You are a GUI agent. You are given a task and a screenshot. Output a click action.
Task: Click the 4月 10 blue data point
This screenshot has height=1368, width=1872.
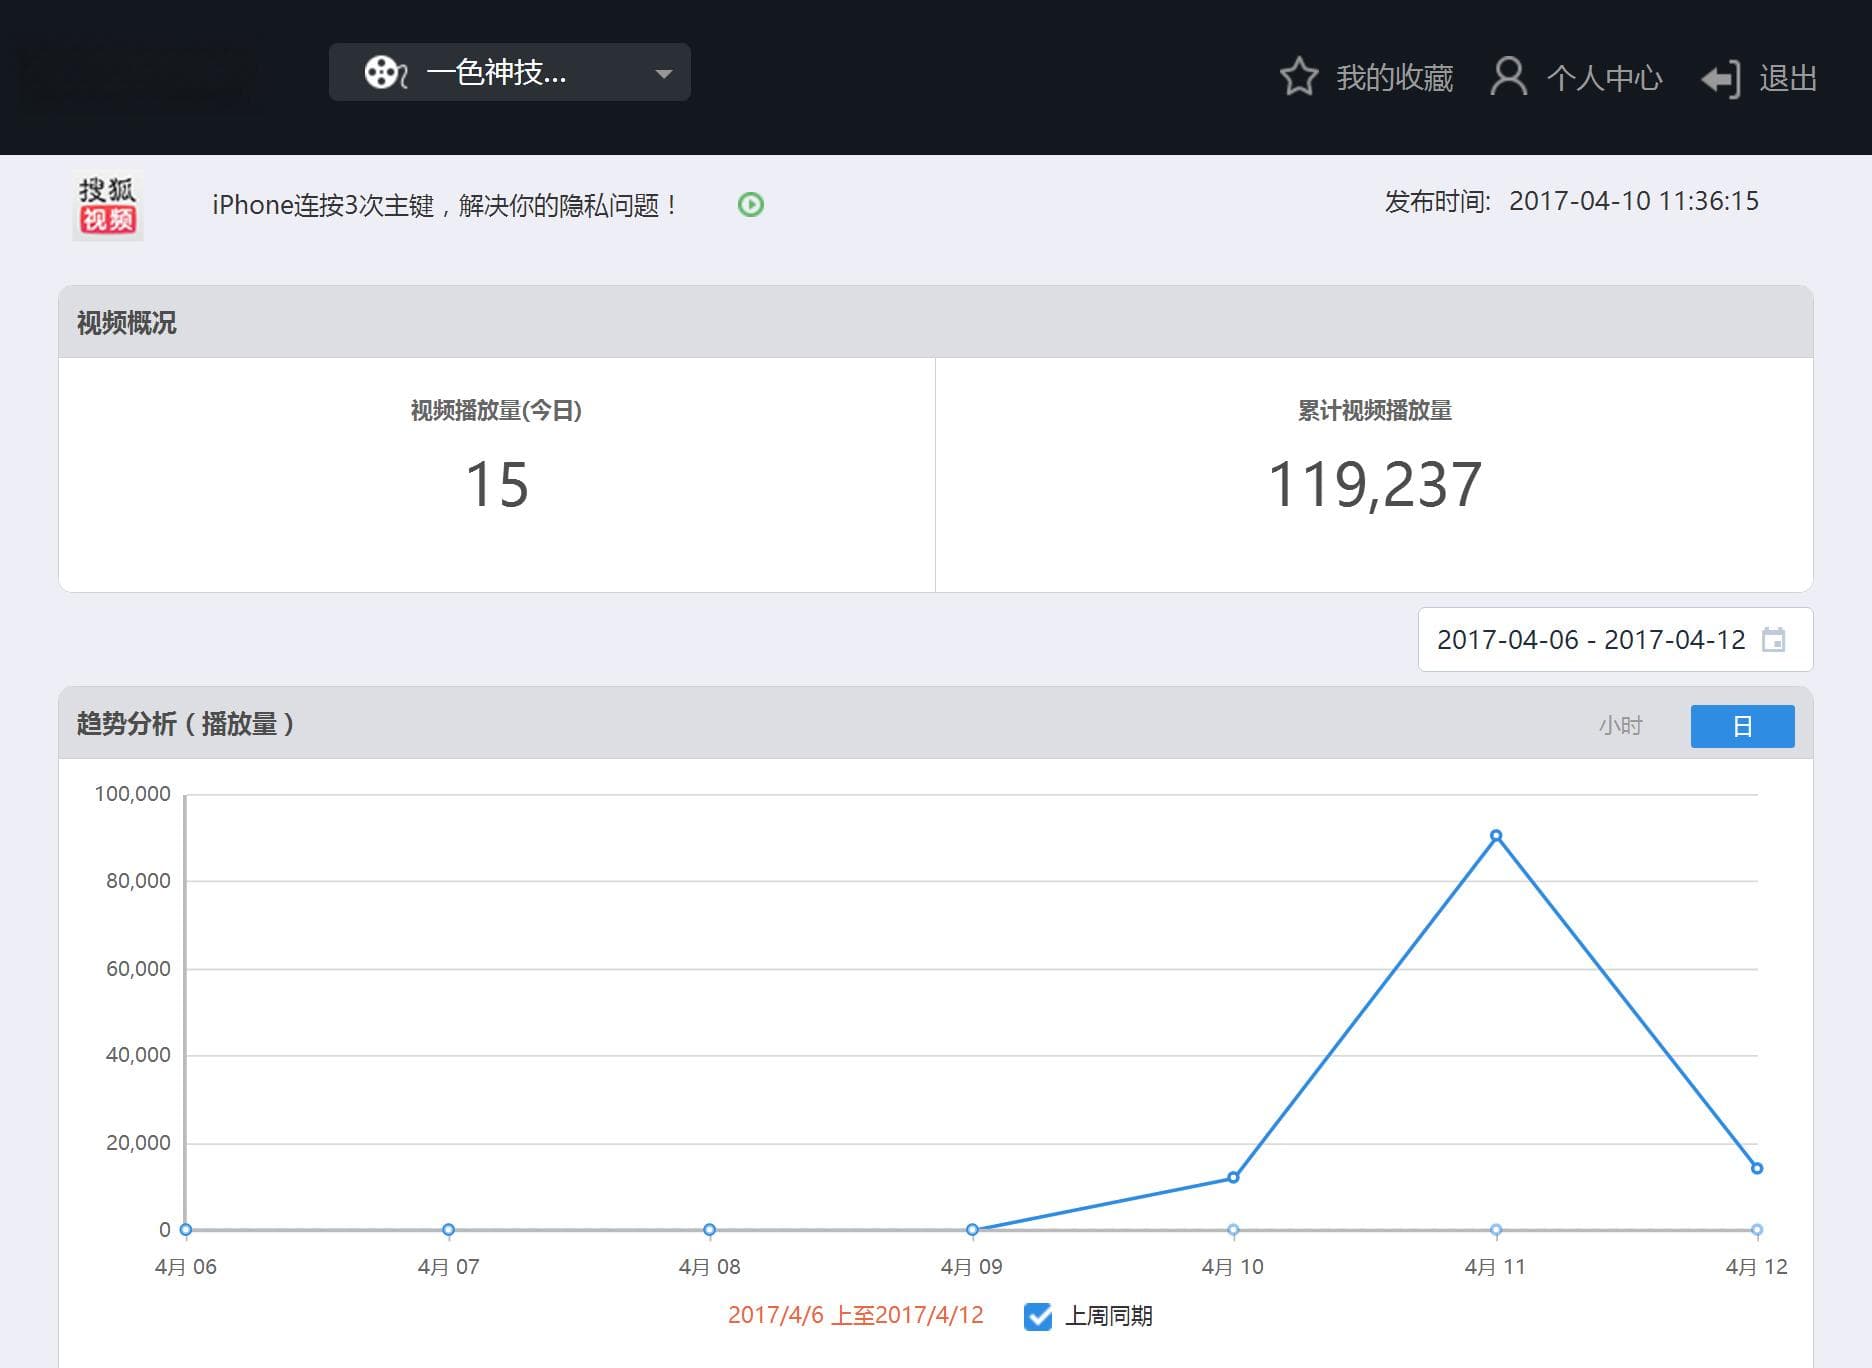[1233, 1177]
